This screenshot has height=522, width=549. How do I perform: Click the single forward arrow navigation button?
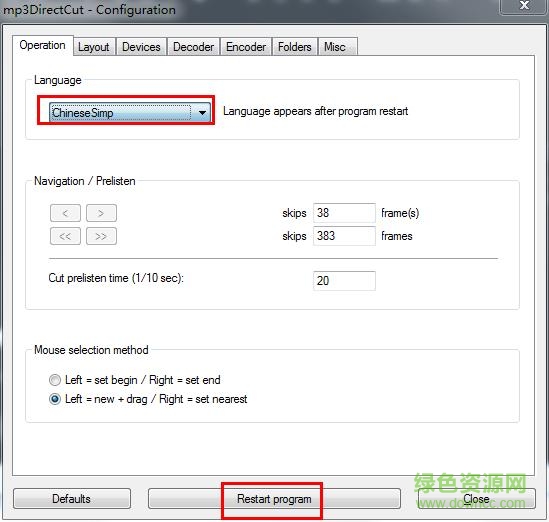101,213
